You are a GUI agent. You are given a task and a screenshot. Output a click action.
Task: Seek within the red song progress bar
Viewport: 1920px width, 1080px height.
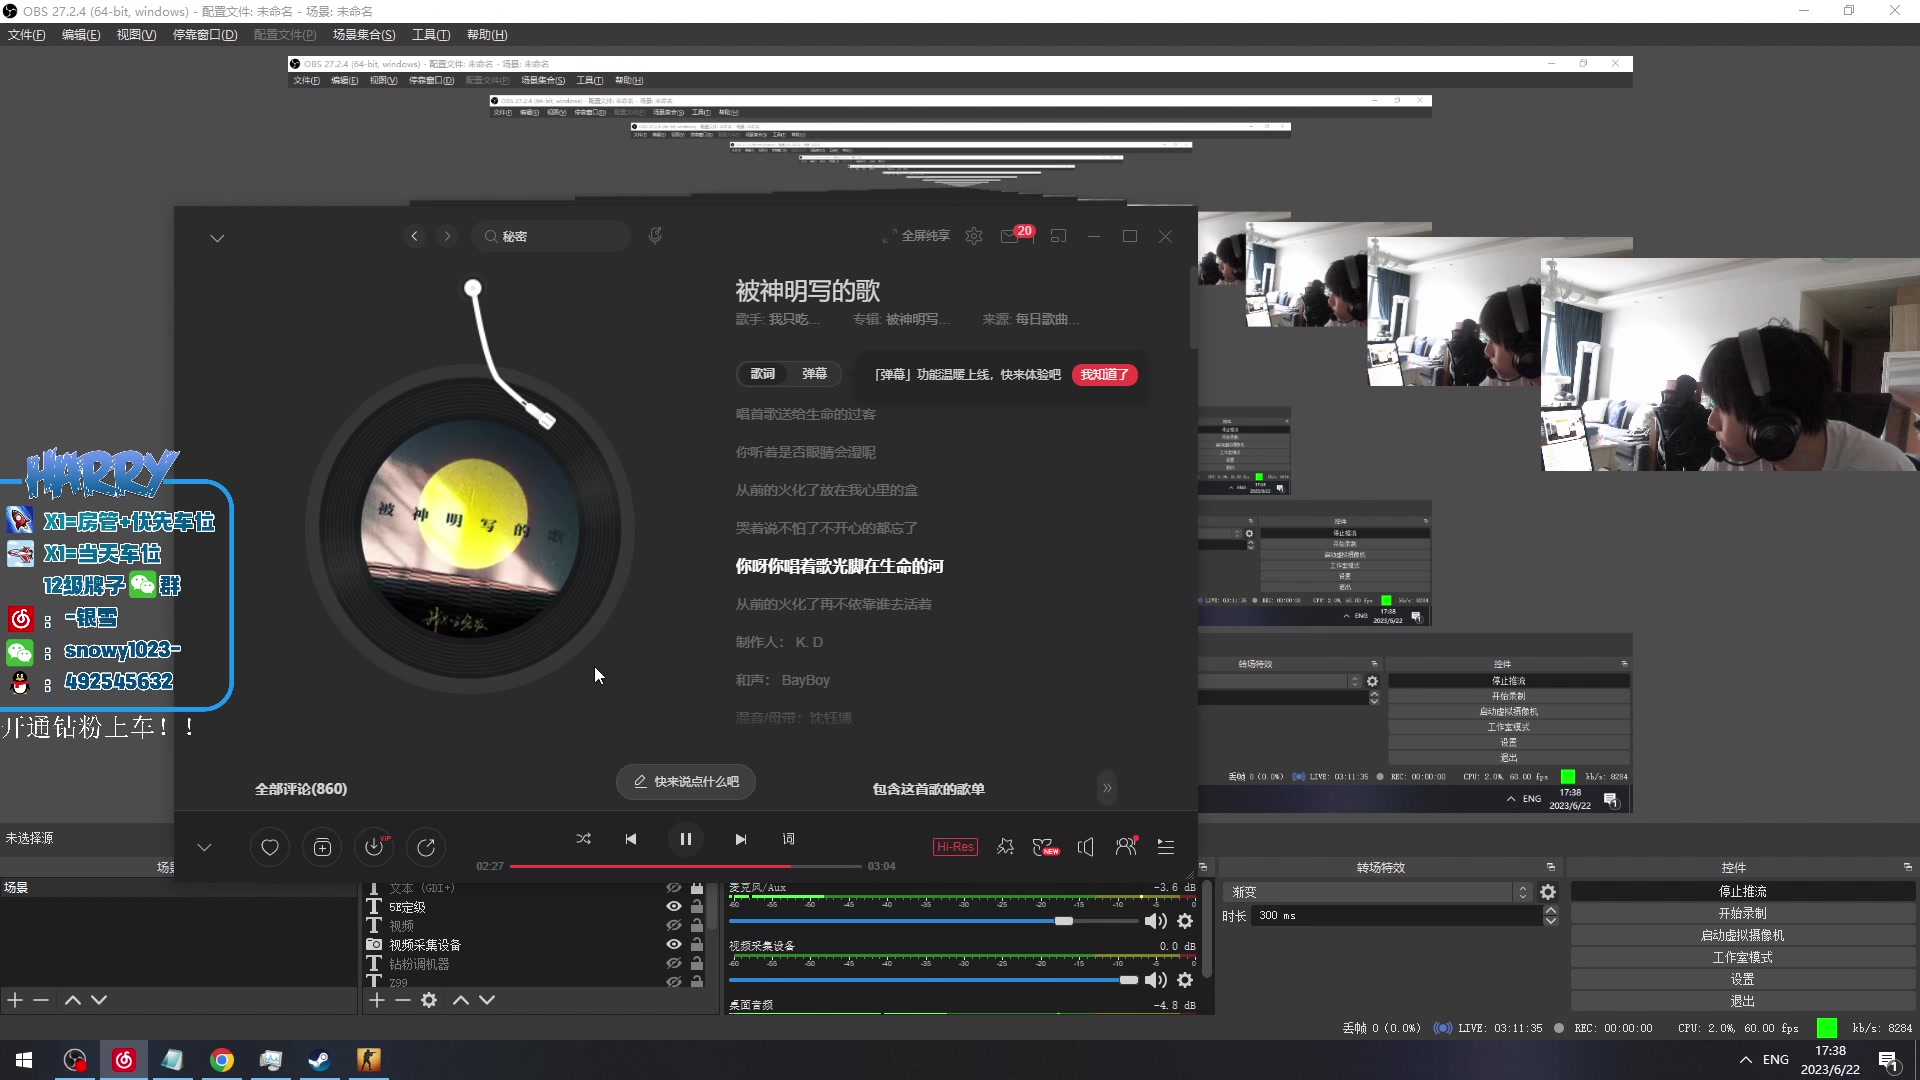pos(686,866)
